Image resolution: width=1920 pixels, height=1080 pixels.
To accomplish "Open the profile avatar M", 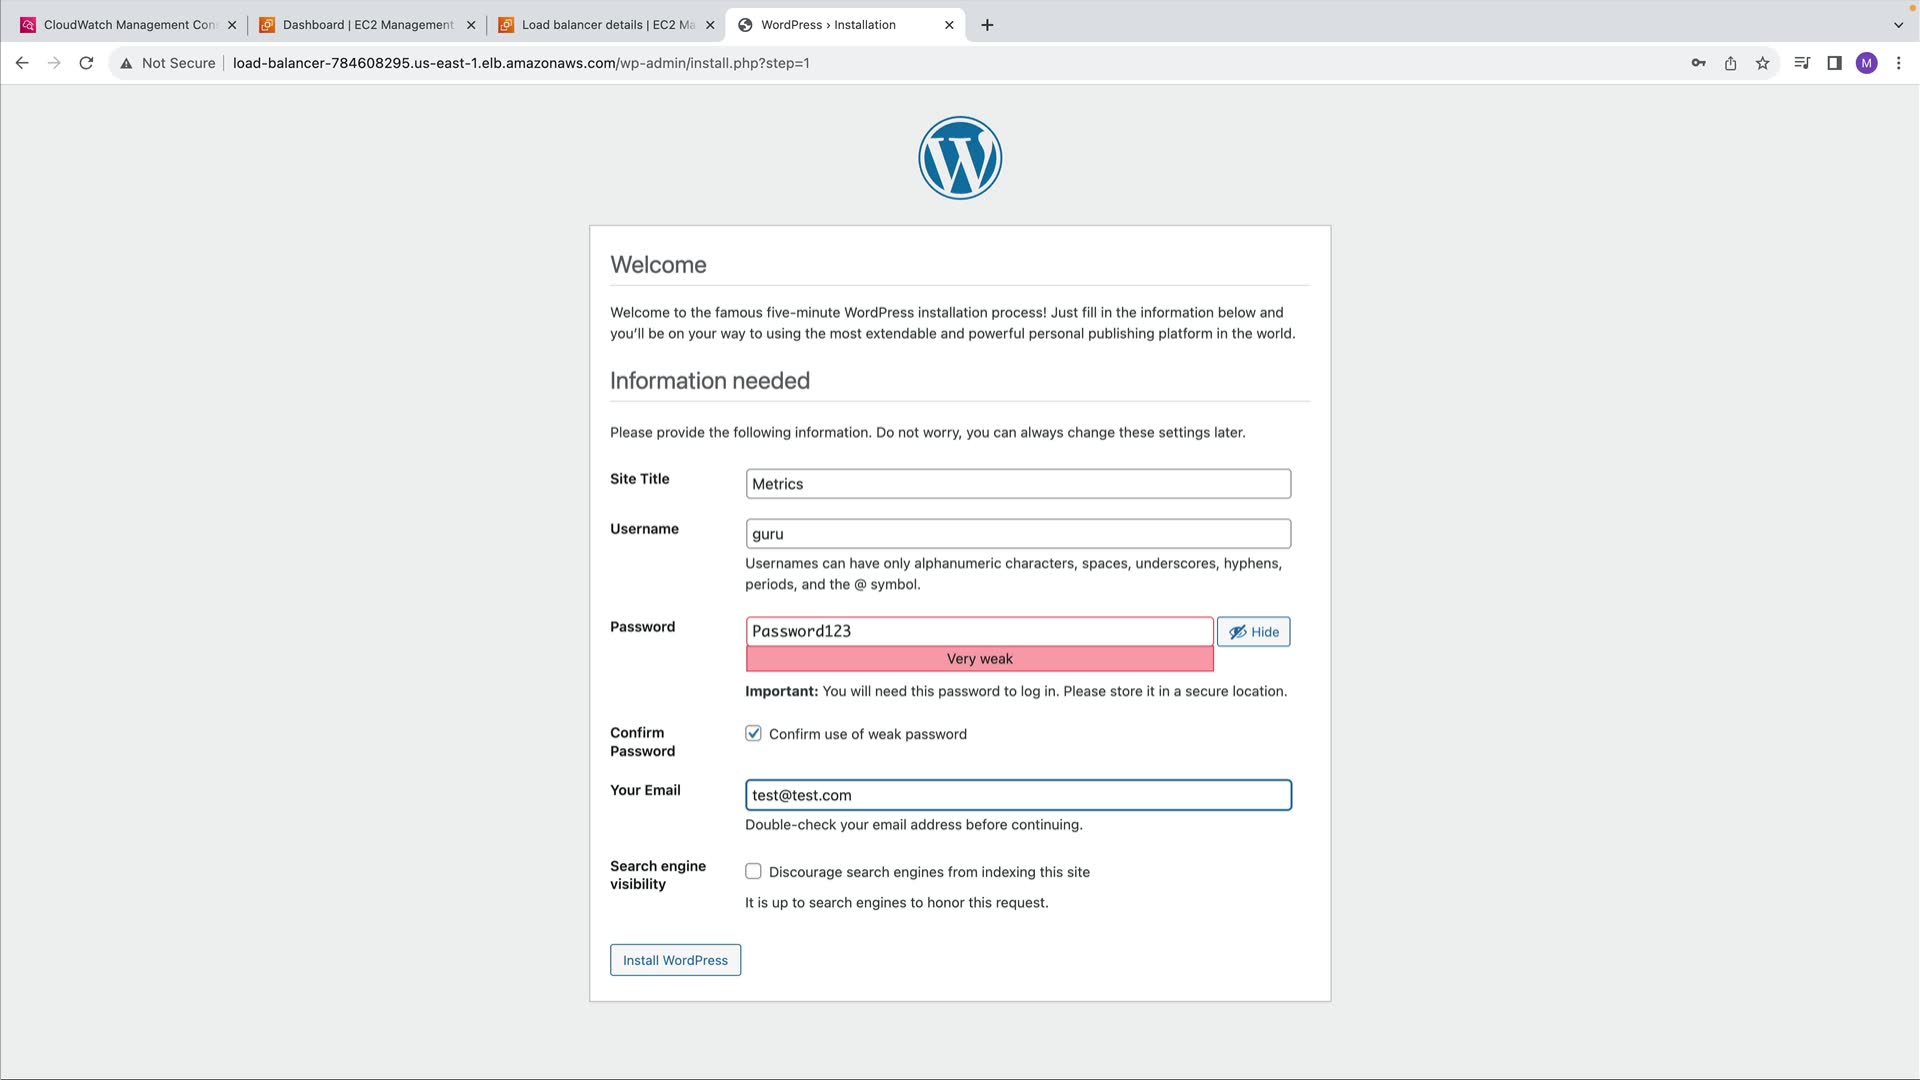I will (1866, 63).
